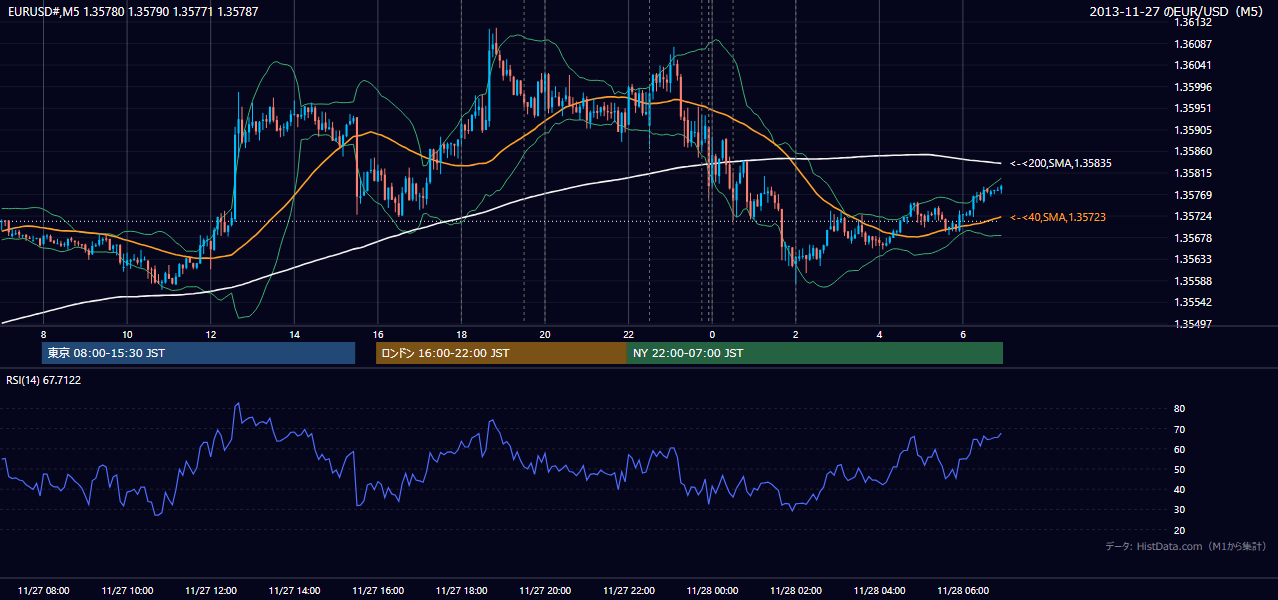Image resolution: width=1278 pixels, height=600 pixels.
Task: Click price axis value 1.35542
Action: click(x=1193, y=302)
